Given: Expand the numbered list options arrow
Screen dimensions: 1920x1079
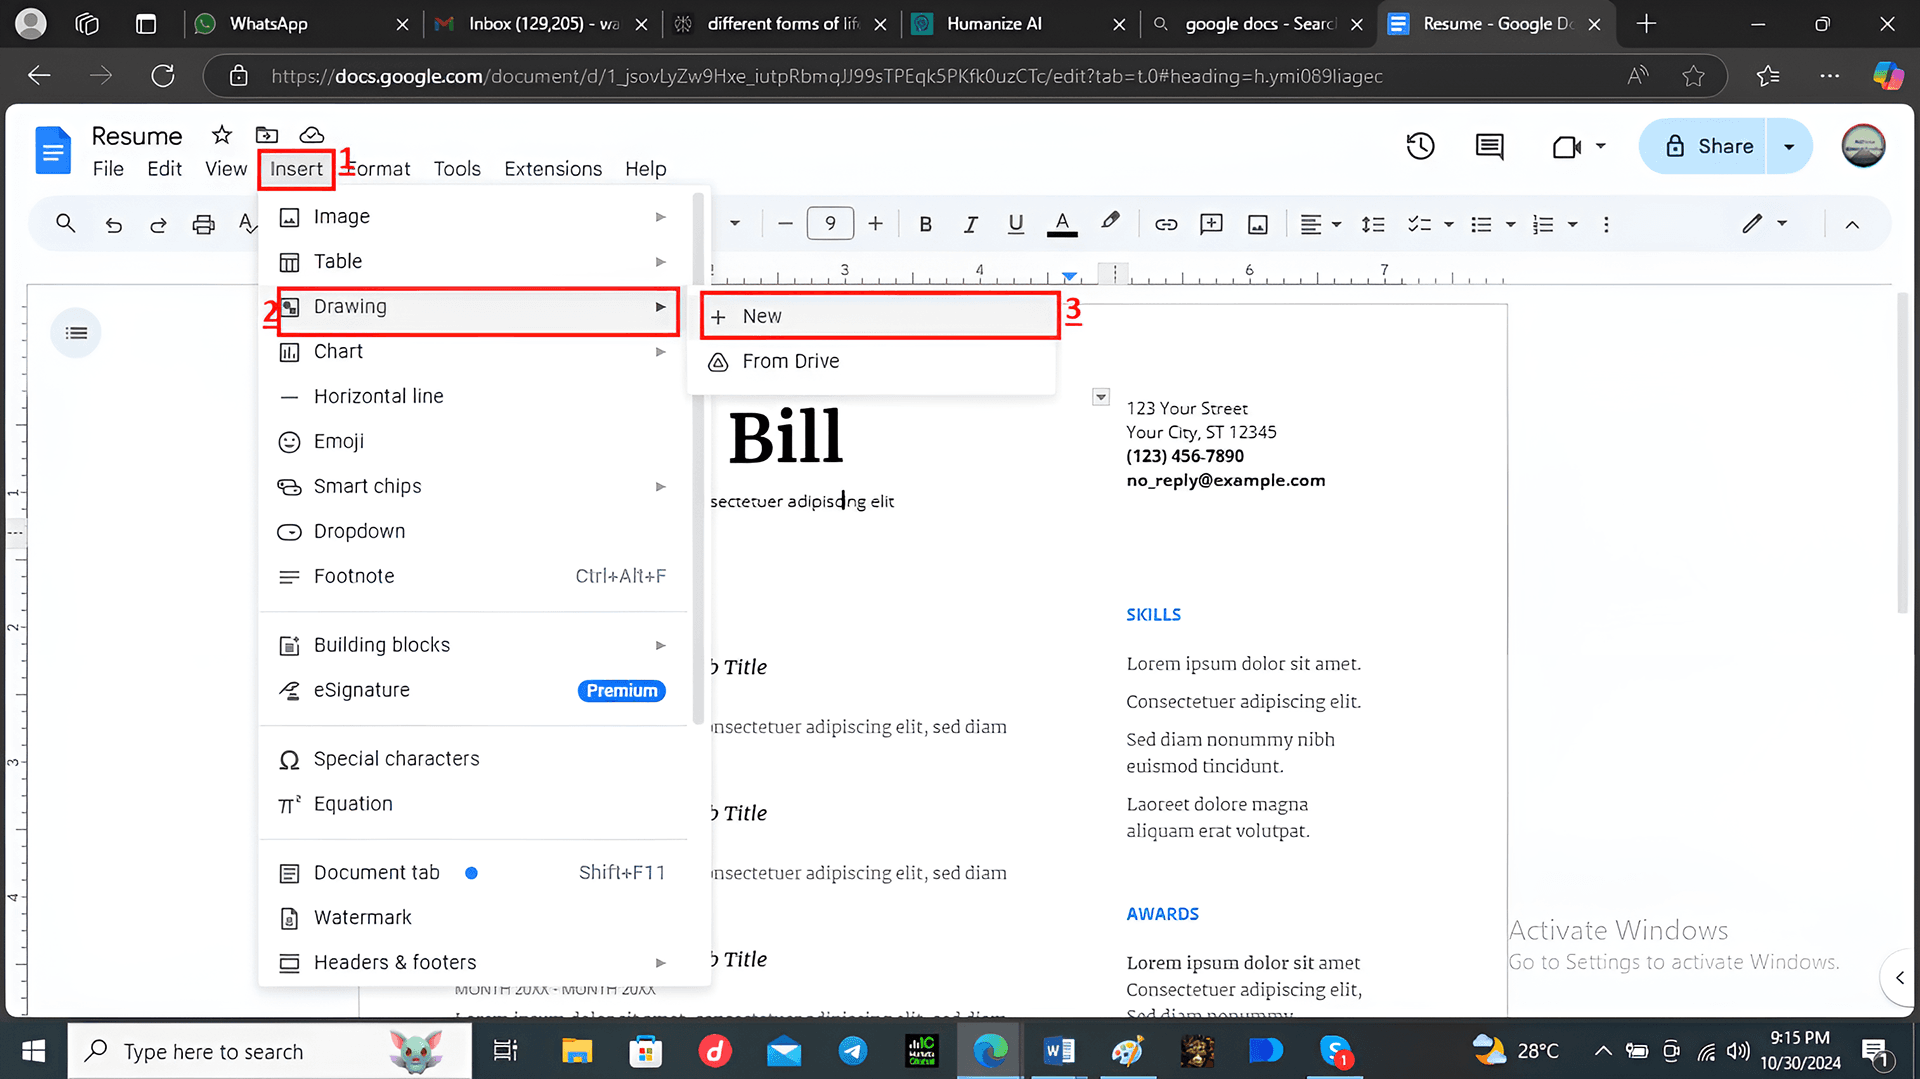Looking at the screenshot, I should coord(1572,225).
